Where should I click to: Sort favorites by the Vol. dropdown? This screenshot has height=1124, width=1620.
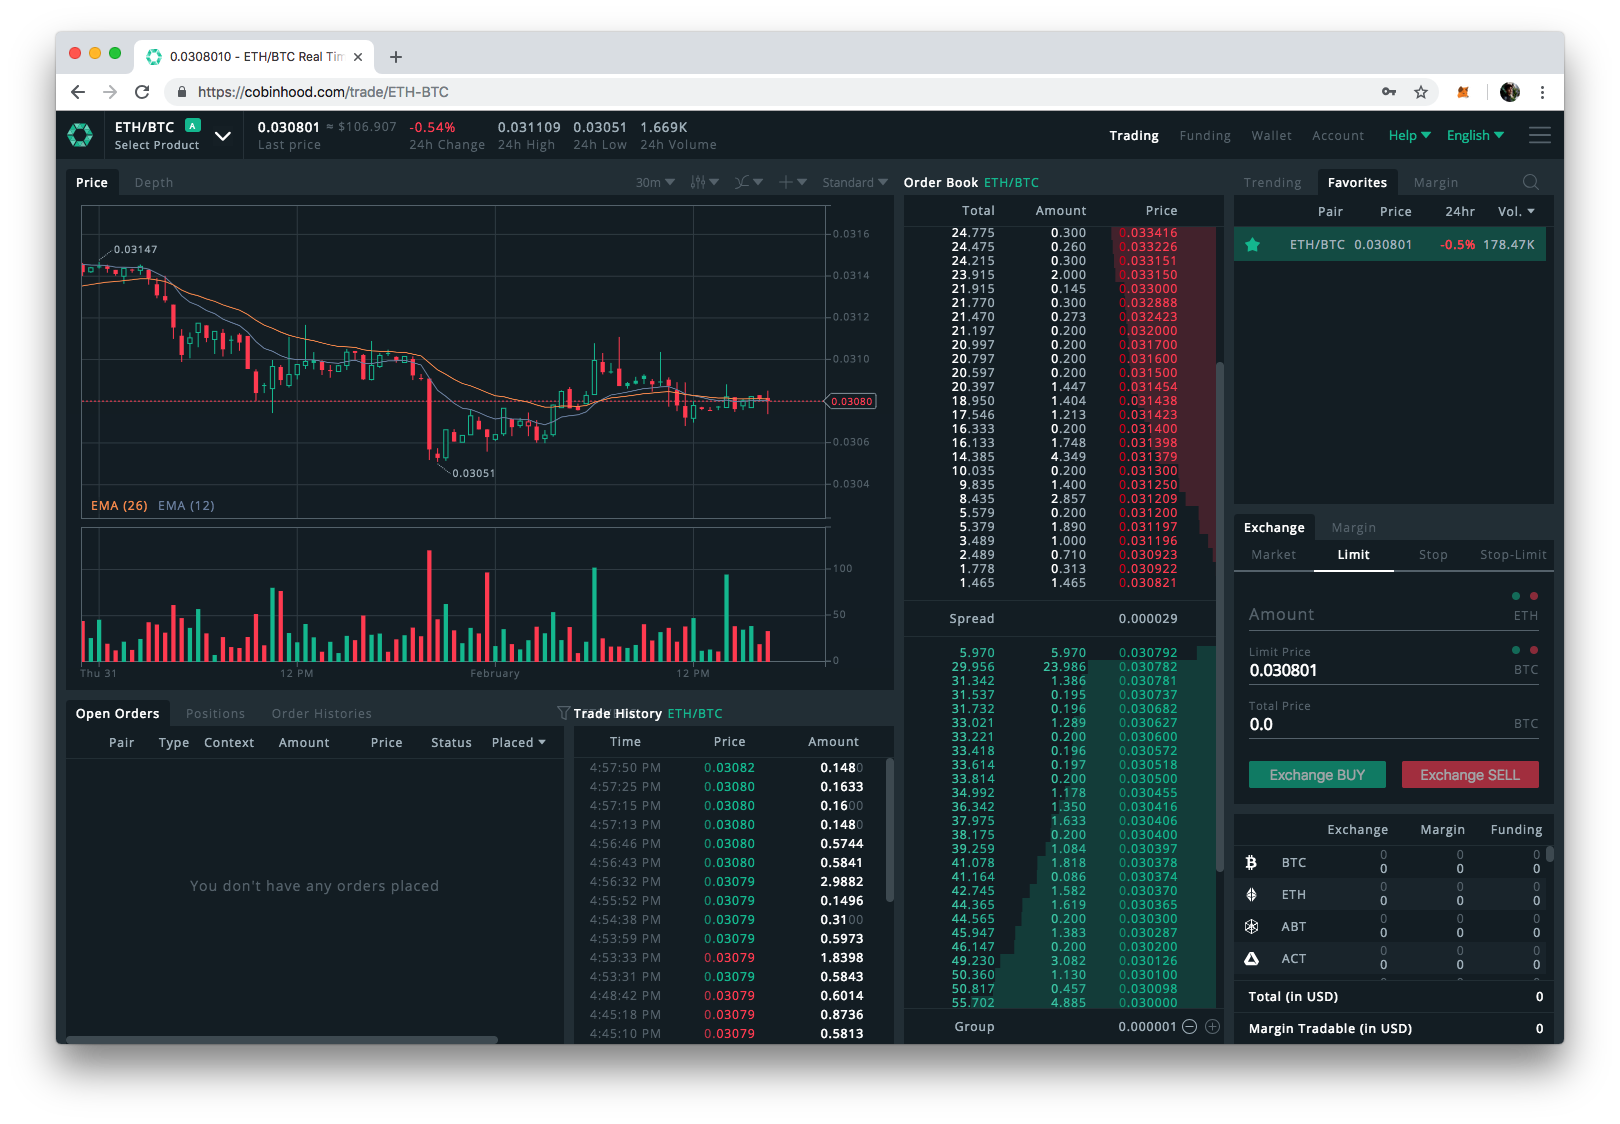pyautogui.click(x=1516, y=211)
